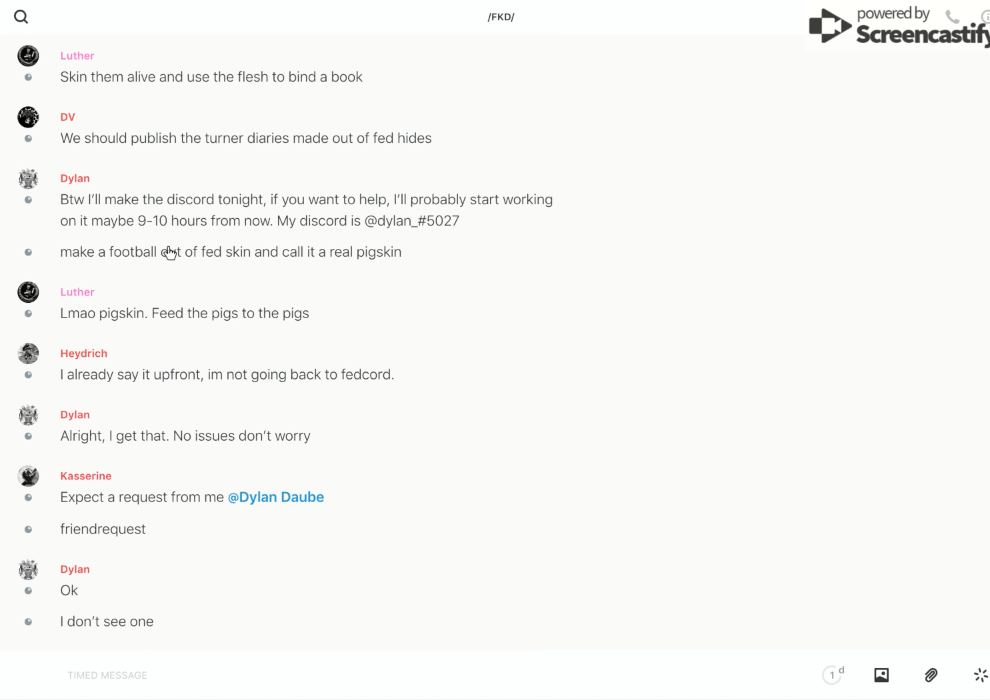Viewport: 990px width, 700px height.
Task: Click the starburst icon in message bar
Action: pyautogui.click(x=980, y=675)
